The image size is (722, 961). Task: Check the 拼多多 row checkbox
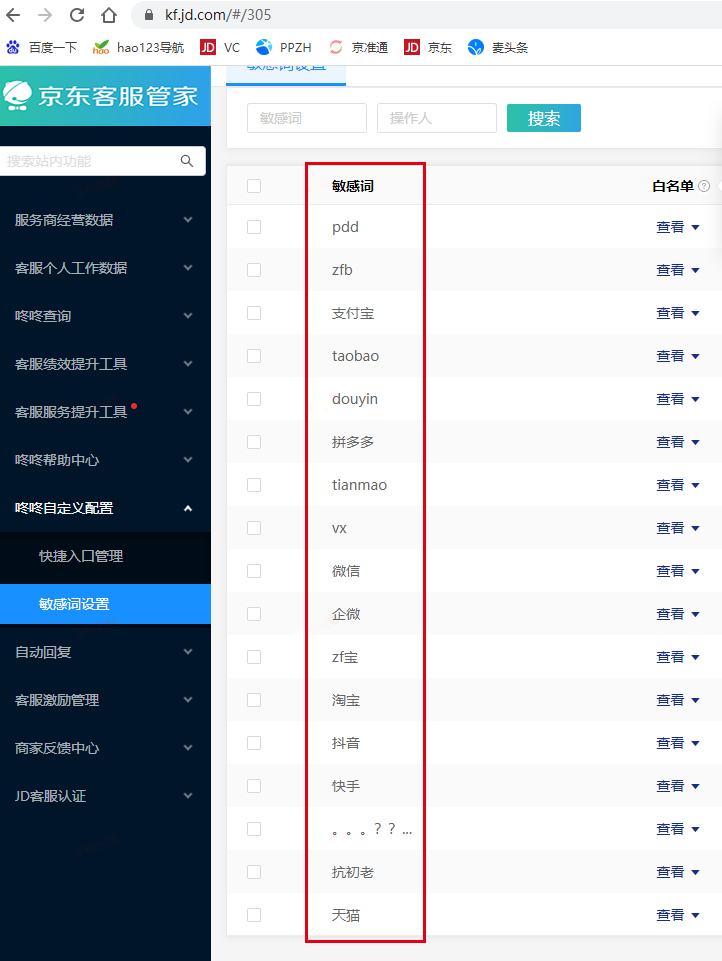pyautogui.click(x=254, y=442)
